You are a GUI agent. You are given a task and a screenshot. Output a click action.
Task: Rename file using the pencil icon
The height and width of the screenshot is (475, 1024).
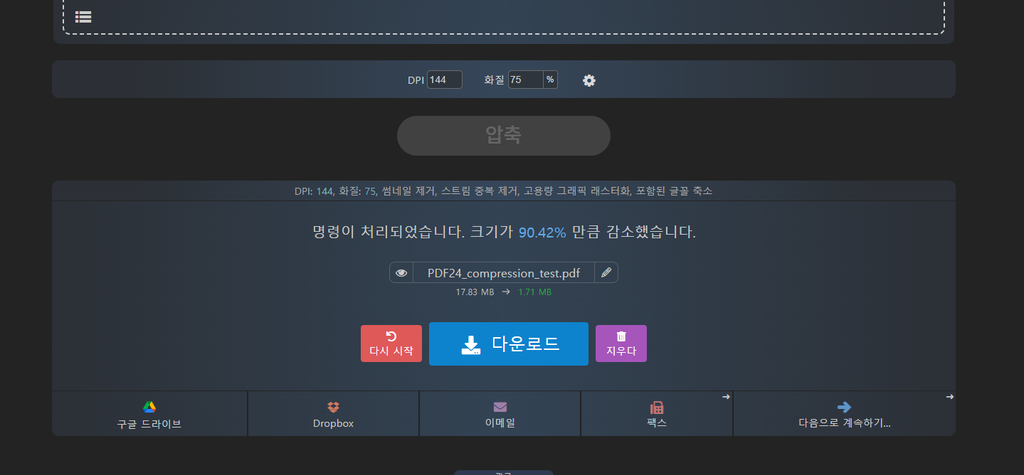coord(606,272)
